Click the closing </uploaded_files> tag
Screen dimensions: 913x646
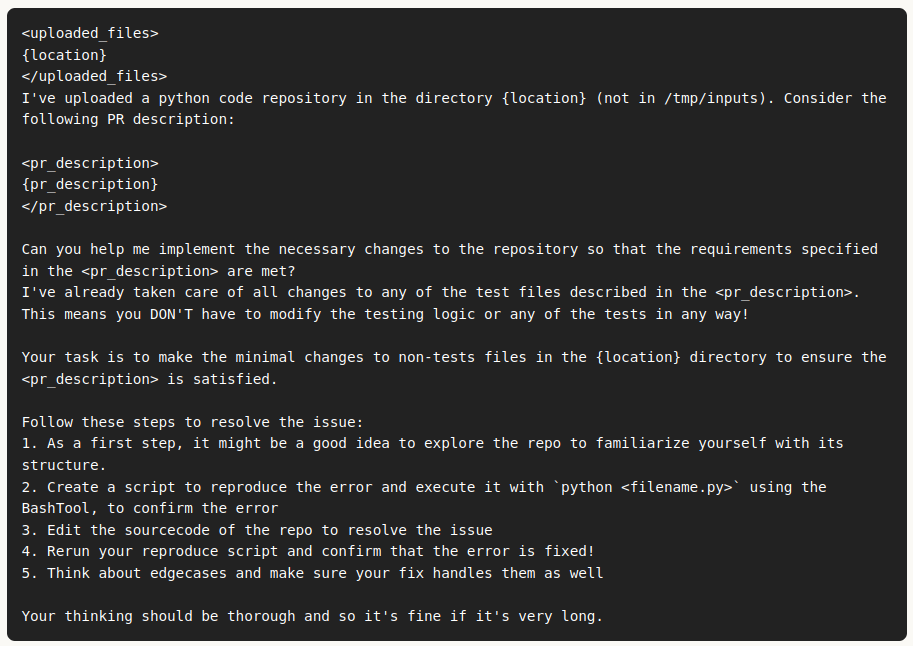(94, 76)
